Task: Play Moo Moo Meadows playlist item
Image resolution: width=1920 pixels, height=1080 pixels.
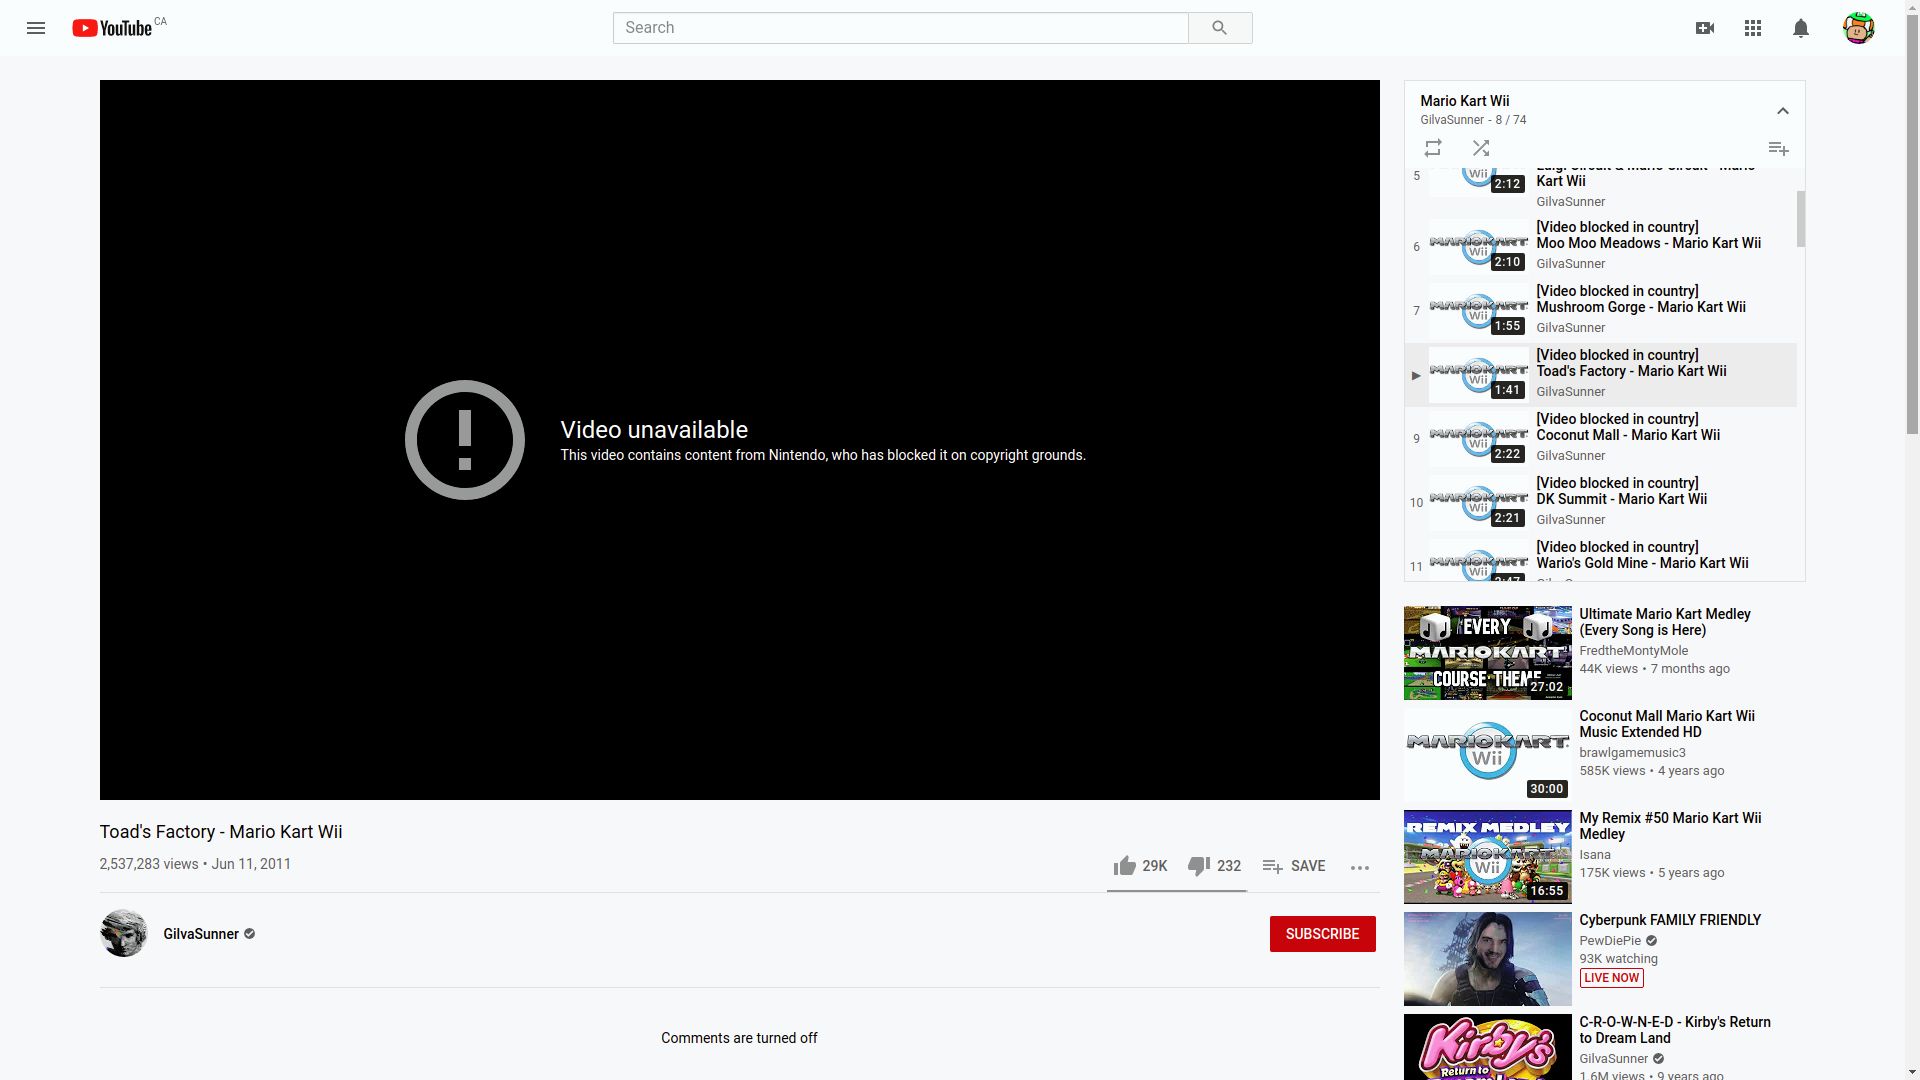Action: pos(1600,247)
